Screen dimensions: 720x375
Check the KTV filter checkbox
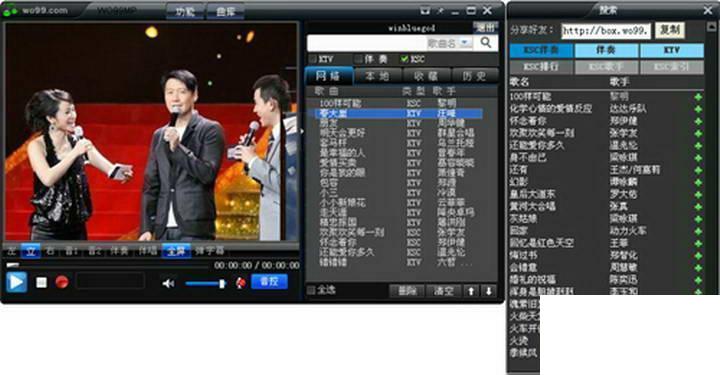tap(313, 59)
